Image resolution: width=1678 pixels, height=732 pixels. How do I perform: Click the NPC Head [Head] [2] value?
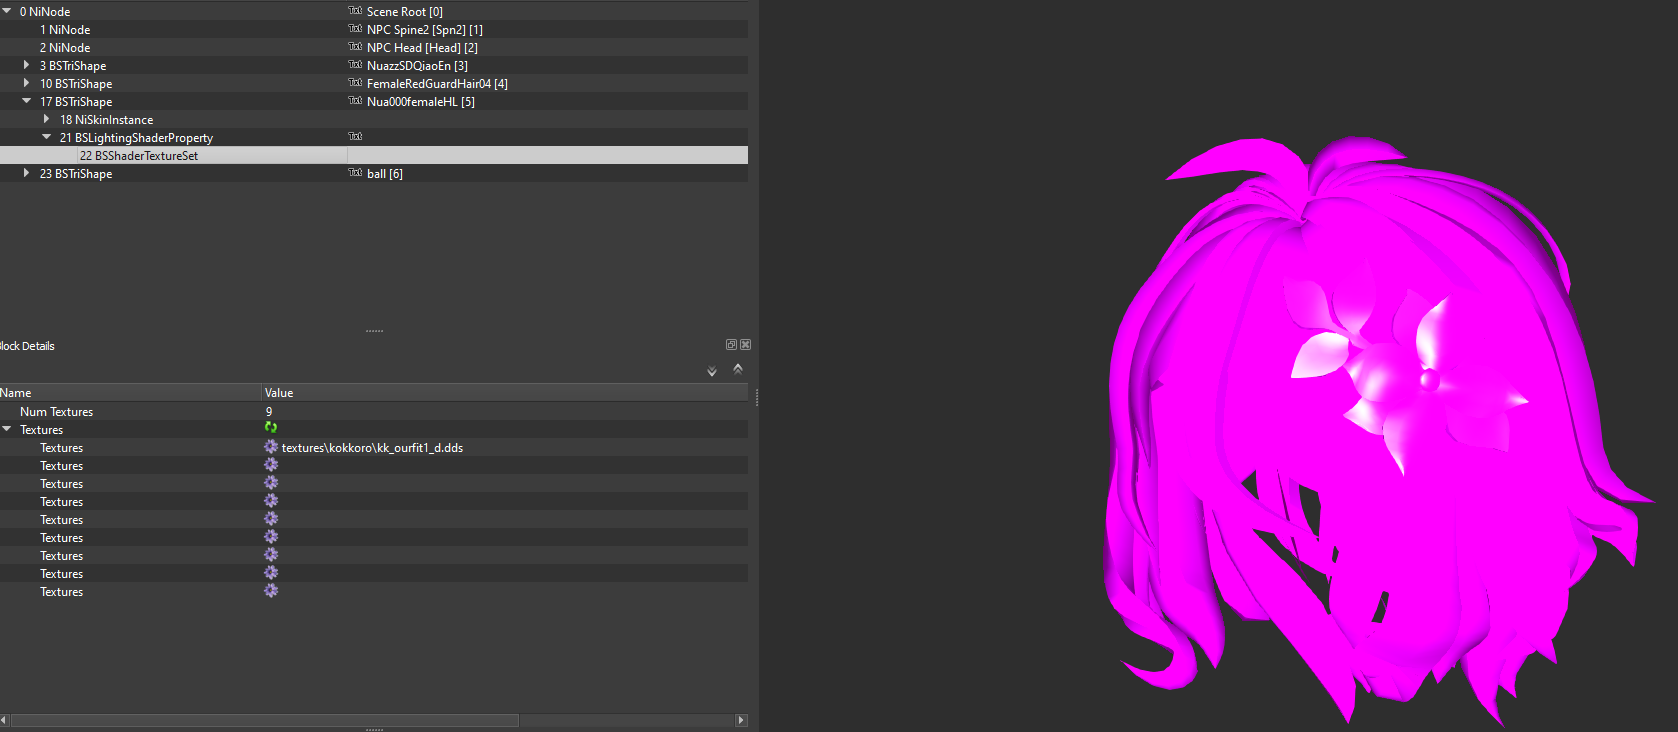[x=422, y=48]
